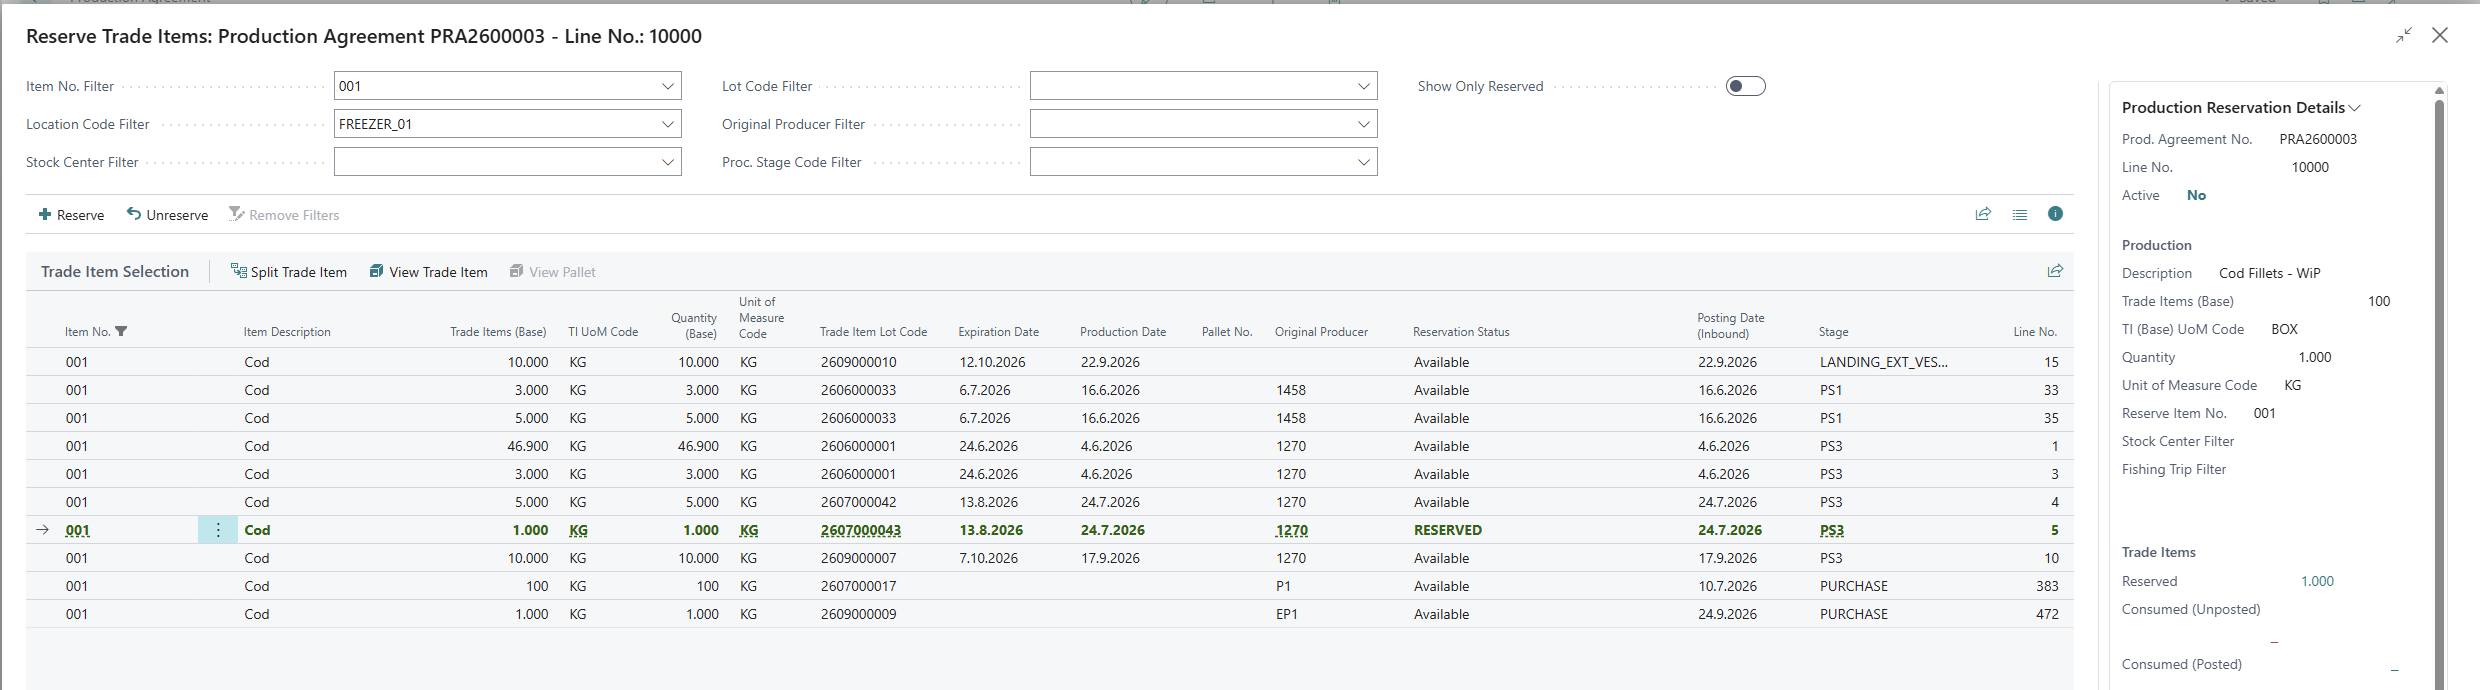
Task: Click the Expiration Date column header
Action: point(998,332)
